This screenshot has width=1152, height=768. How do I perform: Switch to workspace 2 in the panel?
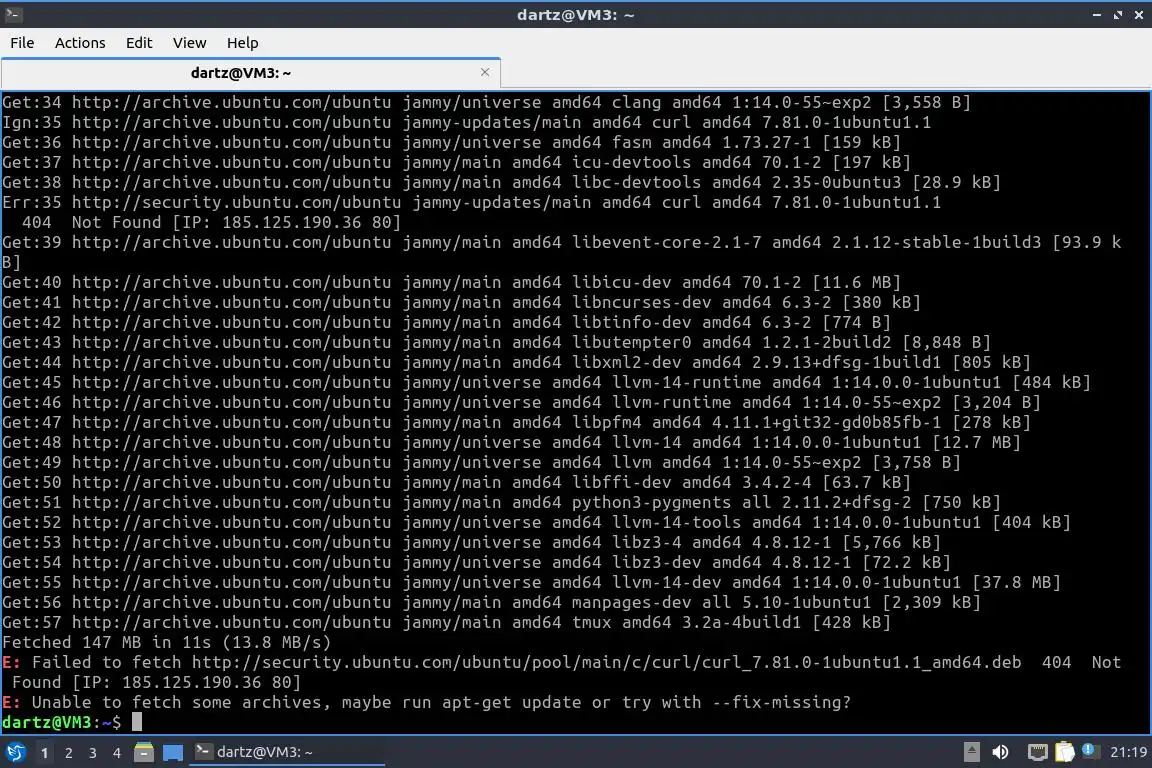click(x=69, y=753)
